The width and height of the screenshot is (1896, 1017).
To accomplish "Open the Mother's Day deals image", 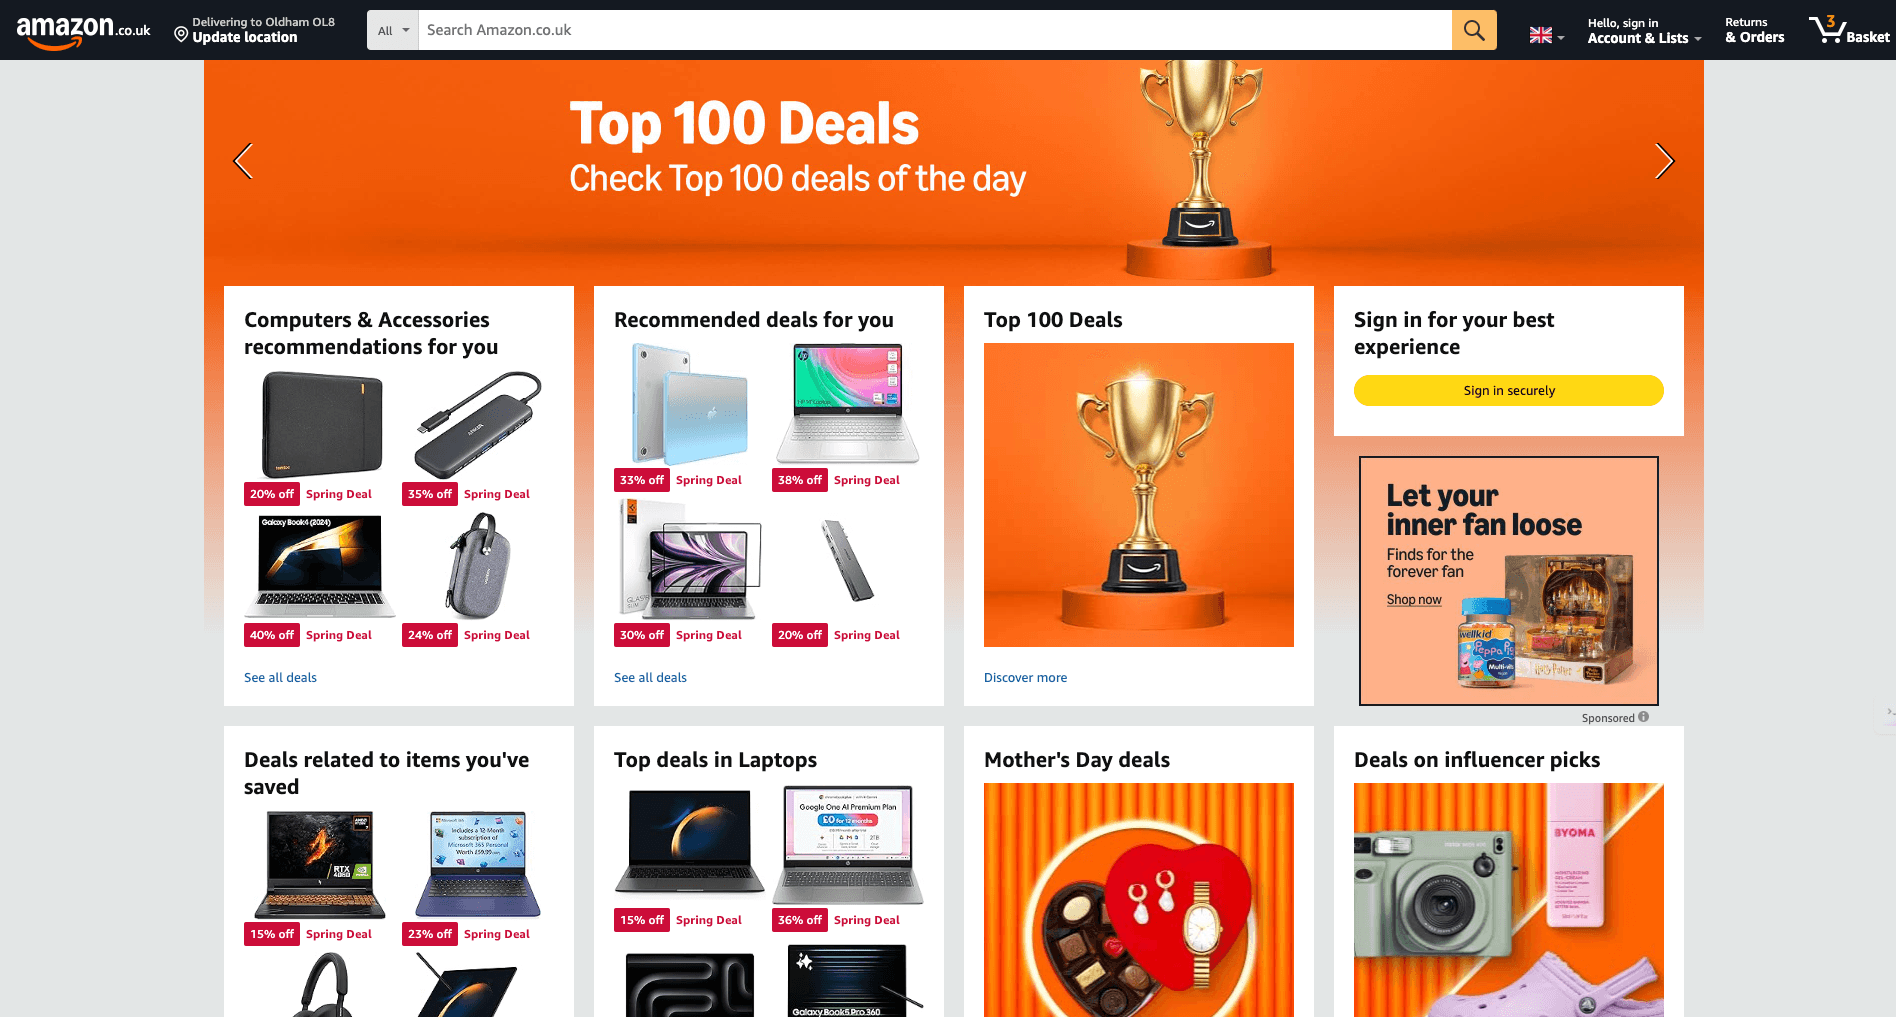I will 1139,900.
